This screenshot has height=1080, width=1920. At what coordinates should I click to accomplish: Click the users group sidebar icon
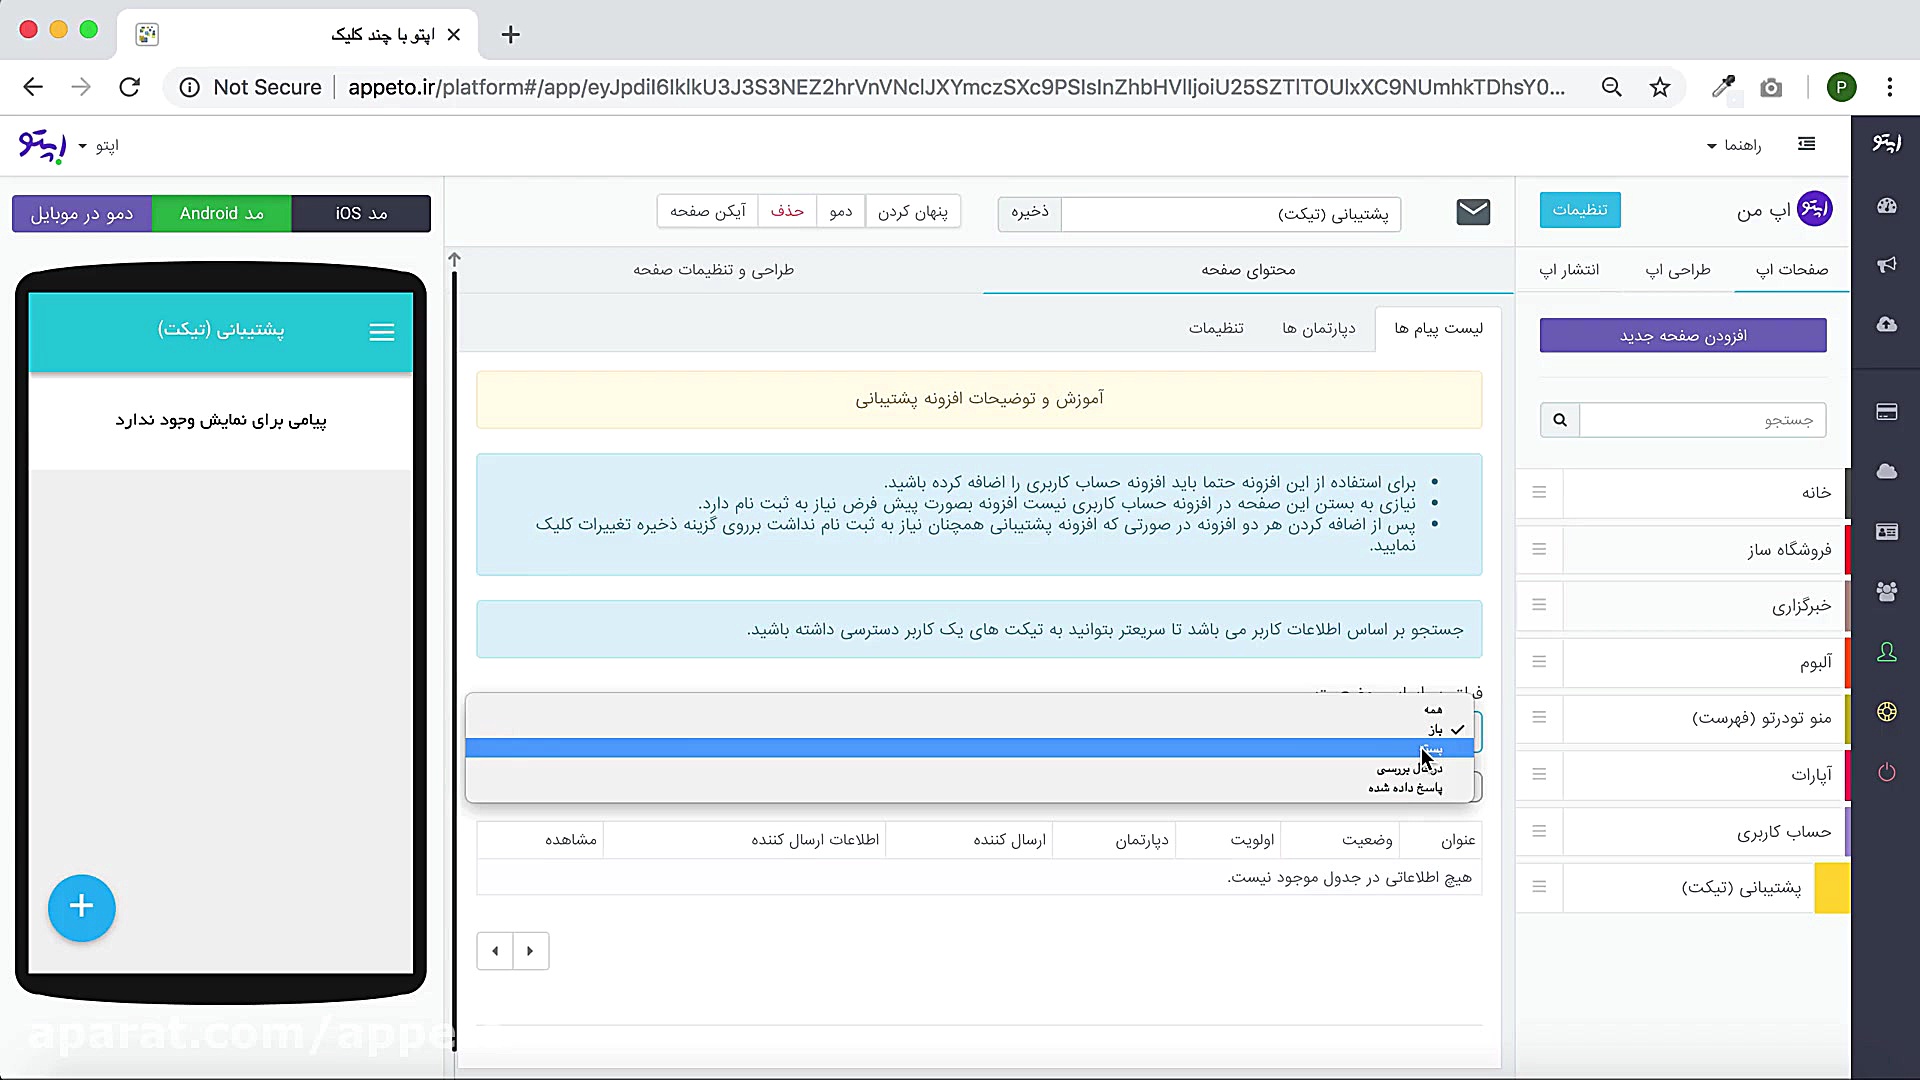(x=1886, y=592)
